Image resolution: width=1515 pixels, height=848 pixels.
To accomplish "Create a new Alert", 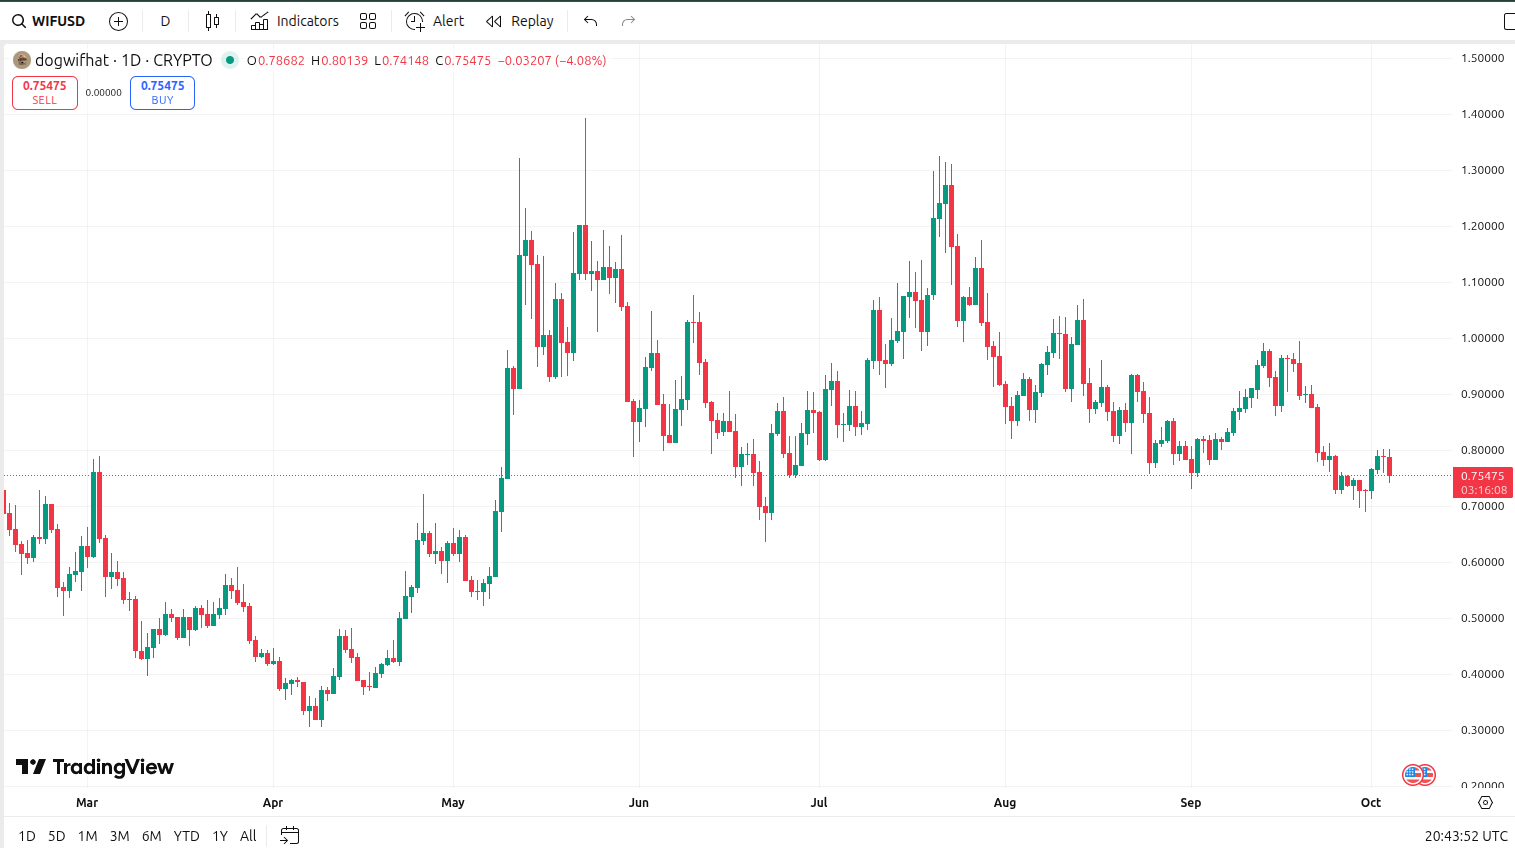I will [435, 21].
